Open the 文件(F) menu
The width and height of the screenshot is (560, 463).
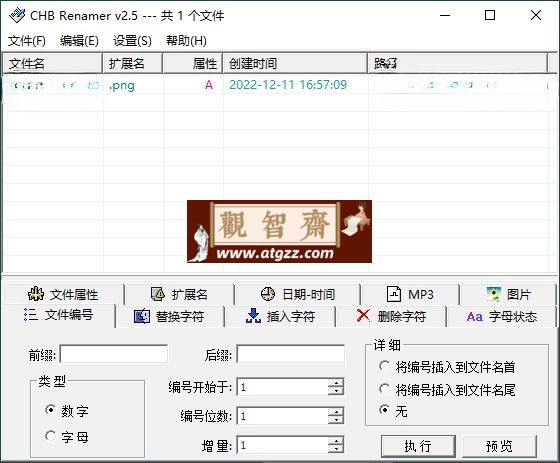27,41
